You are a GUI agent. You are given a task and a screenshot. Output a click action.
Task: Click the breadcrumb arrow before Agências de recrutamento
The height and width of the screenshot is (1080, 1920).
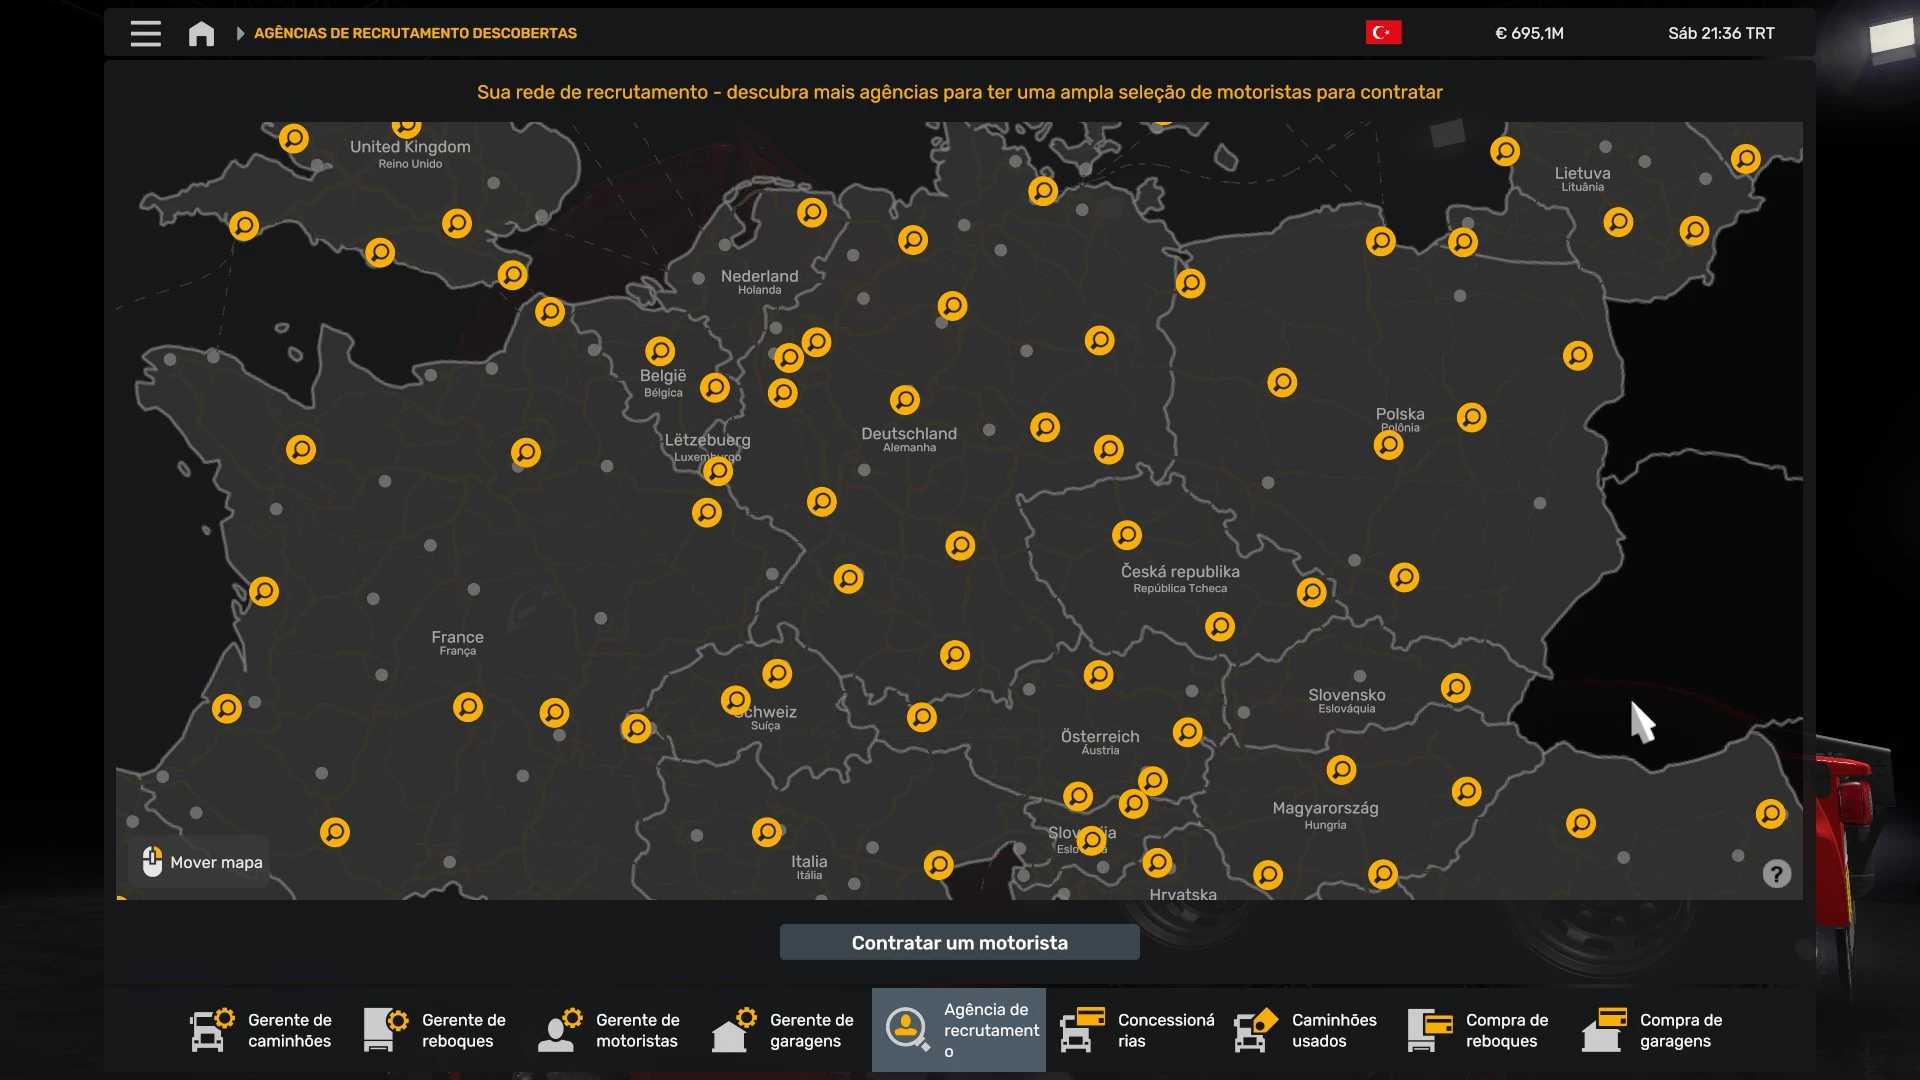pyautogui.click(x=240, y=33)
